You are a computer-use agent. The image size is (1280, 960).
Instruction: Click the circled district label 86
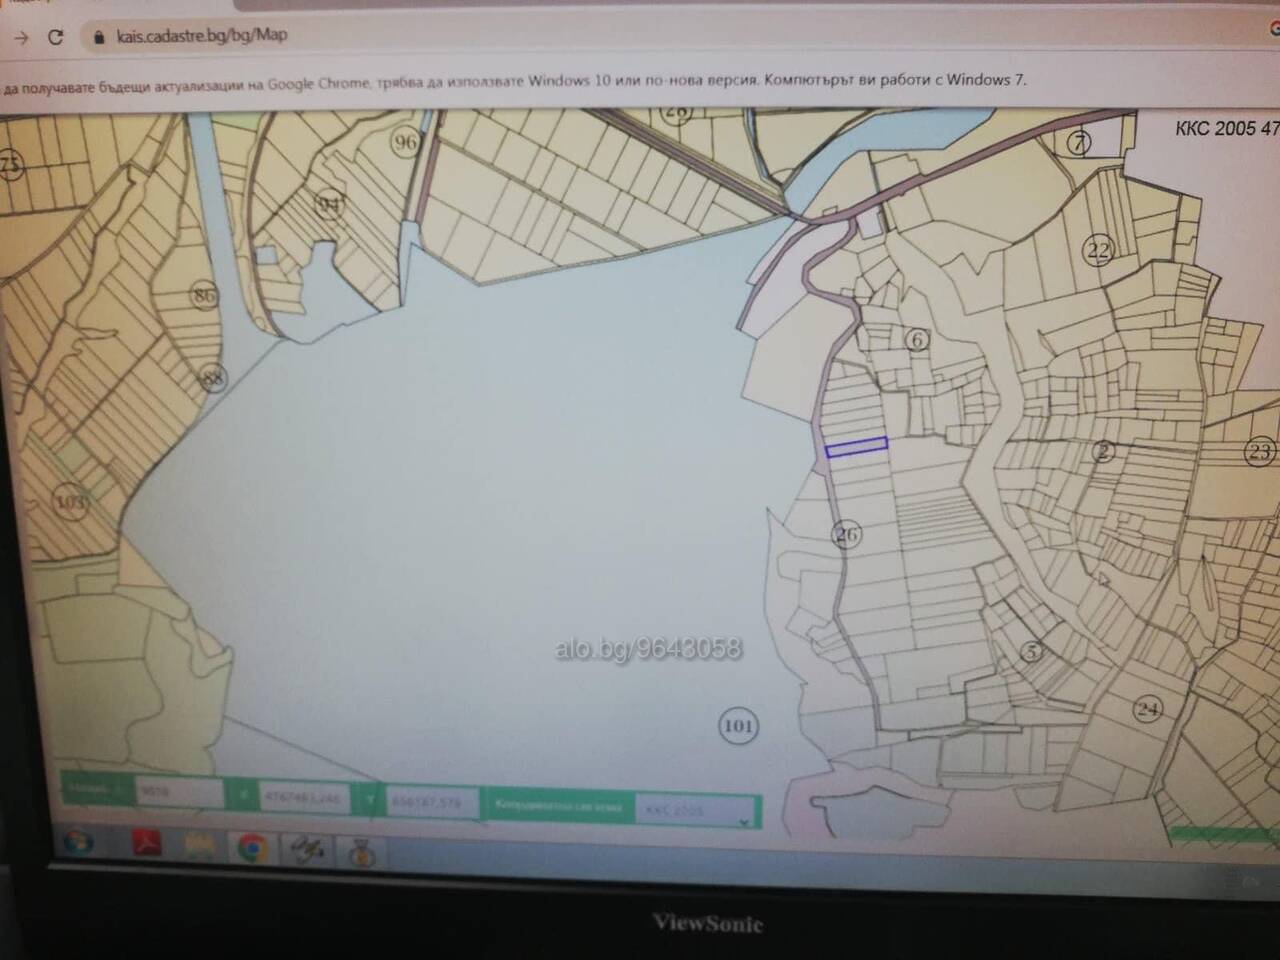click(205, 295)
